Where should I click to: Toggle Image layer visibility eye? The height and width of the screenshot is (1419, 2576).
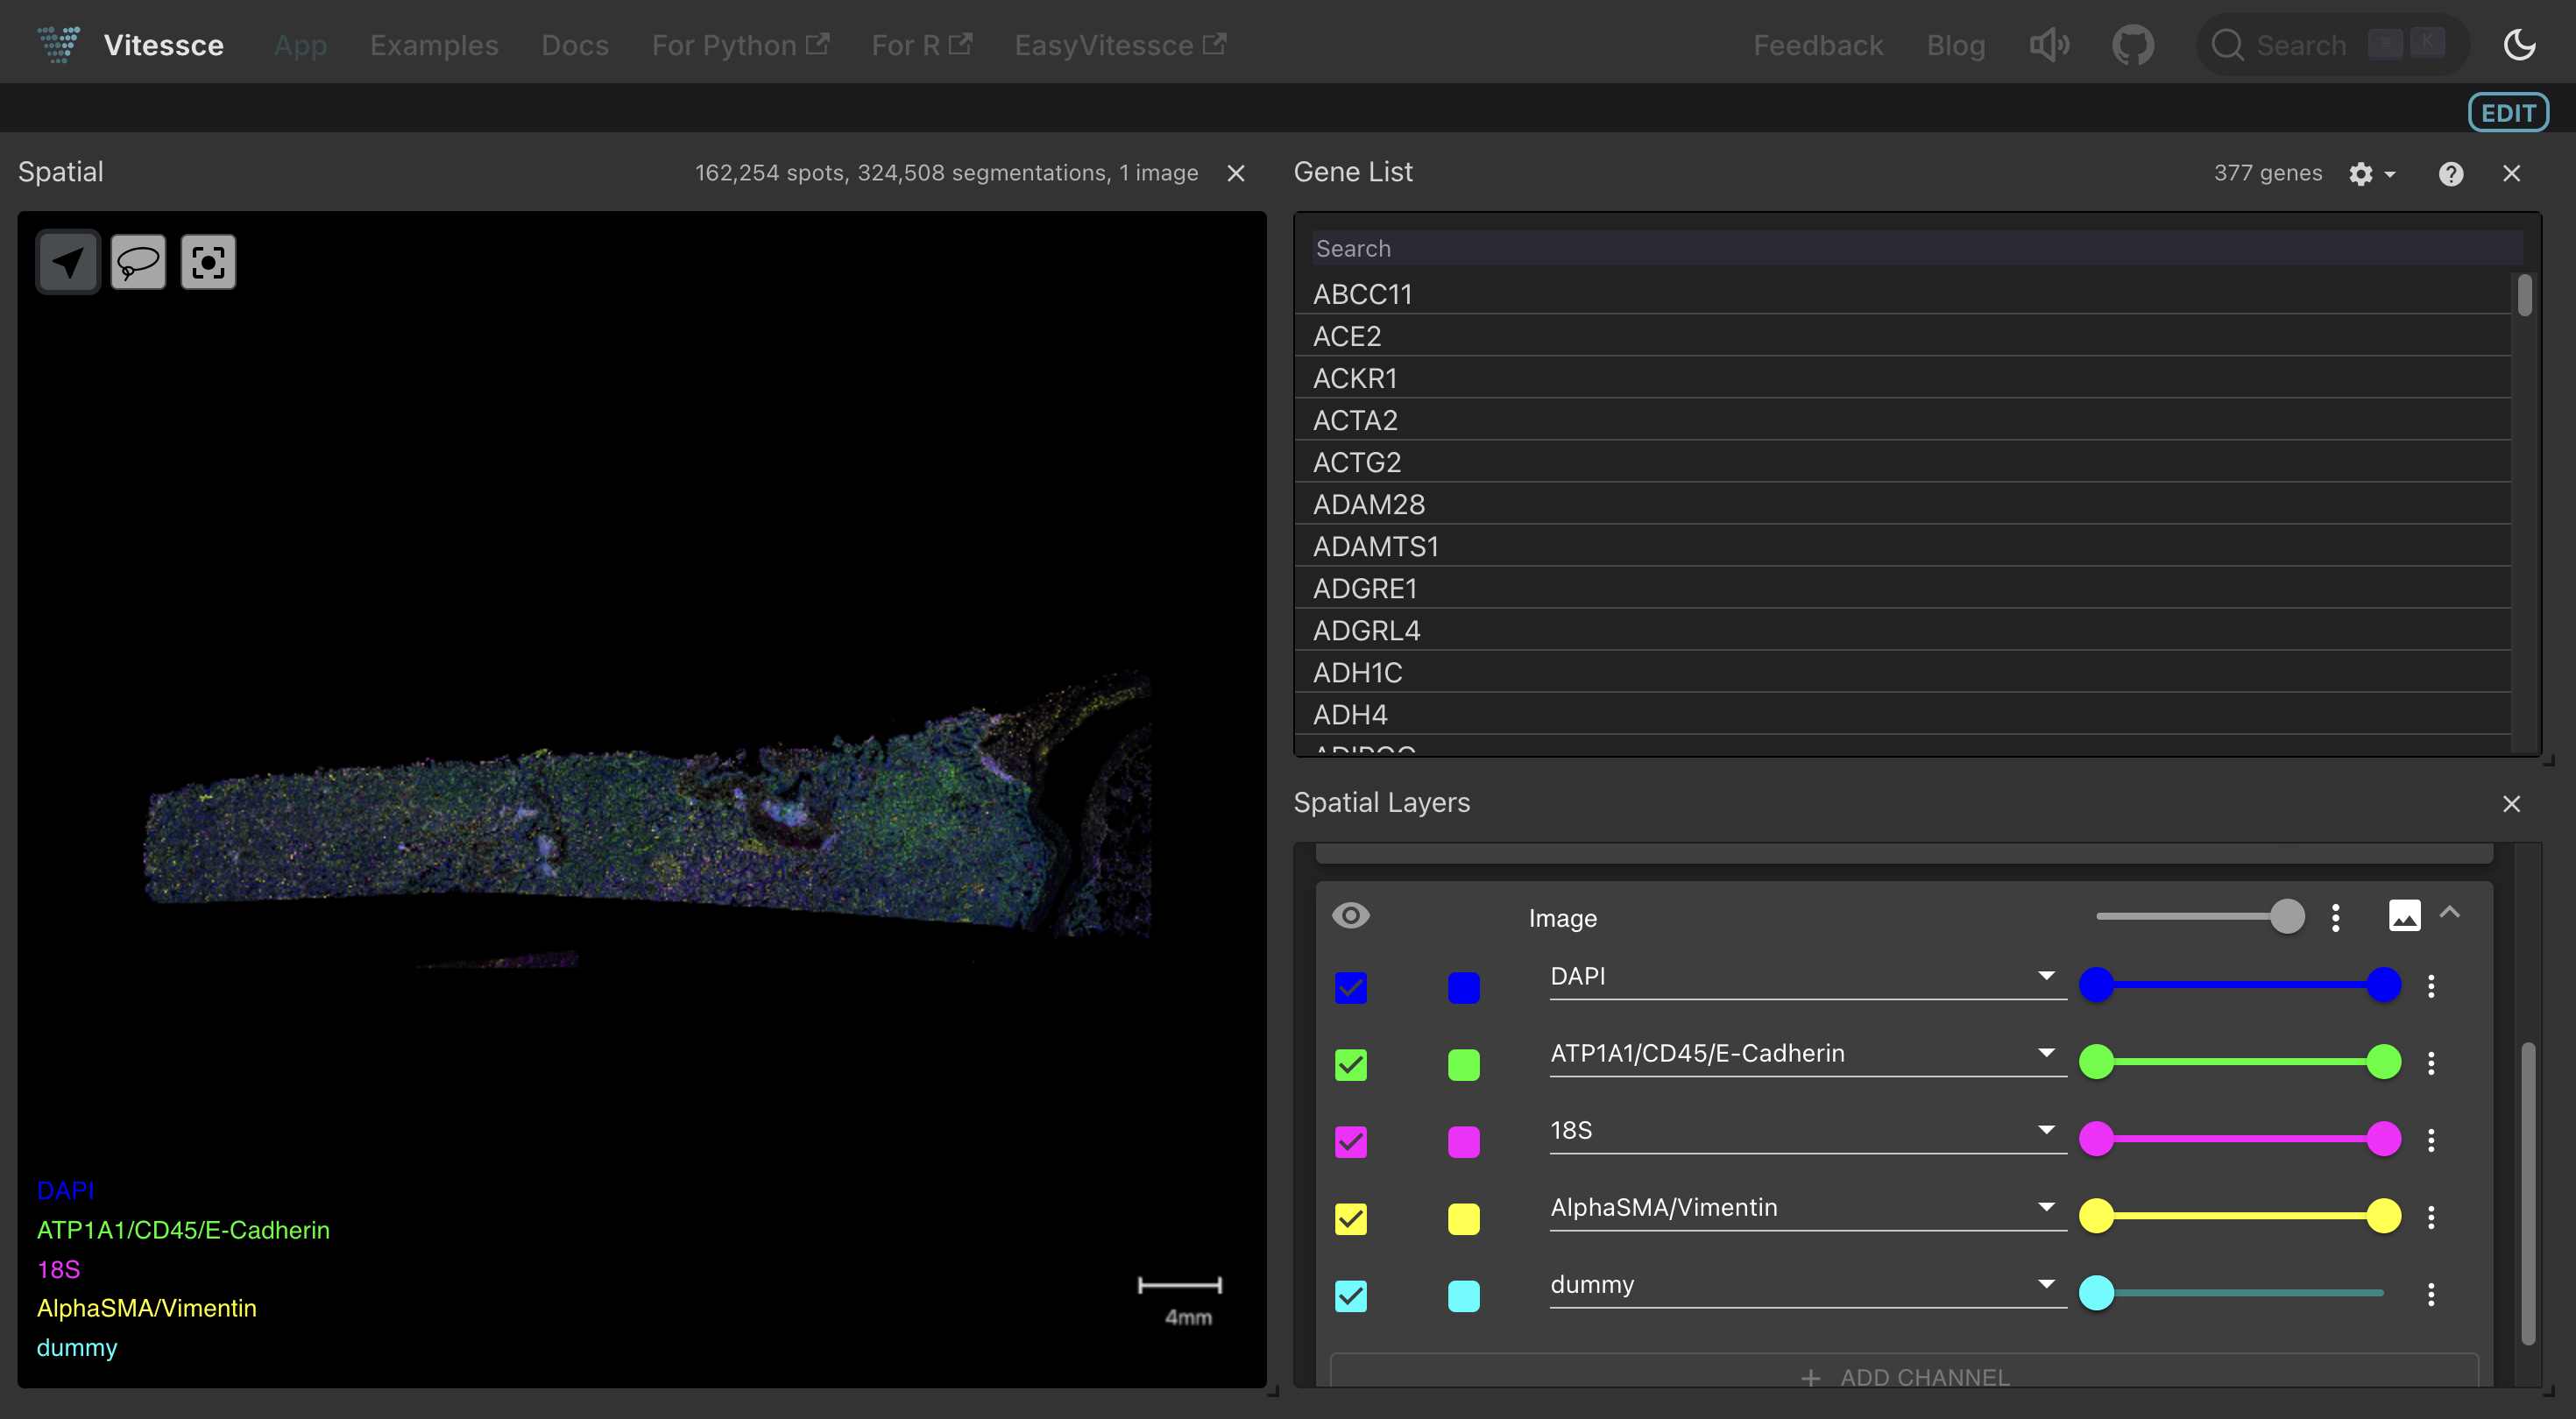pyautogui.click(x=1350, y=915)
